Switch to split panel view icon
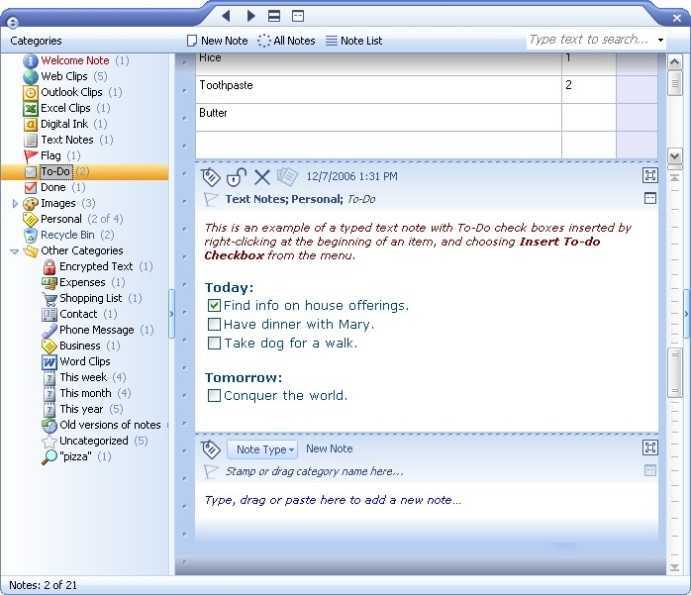This screenshot has height=595, width=691. [x=274, y=16]
